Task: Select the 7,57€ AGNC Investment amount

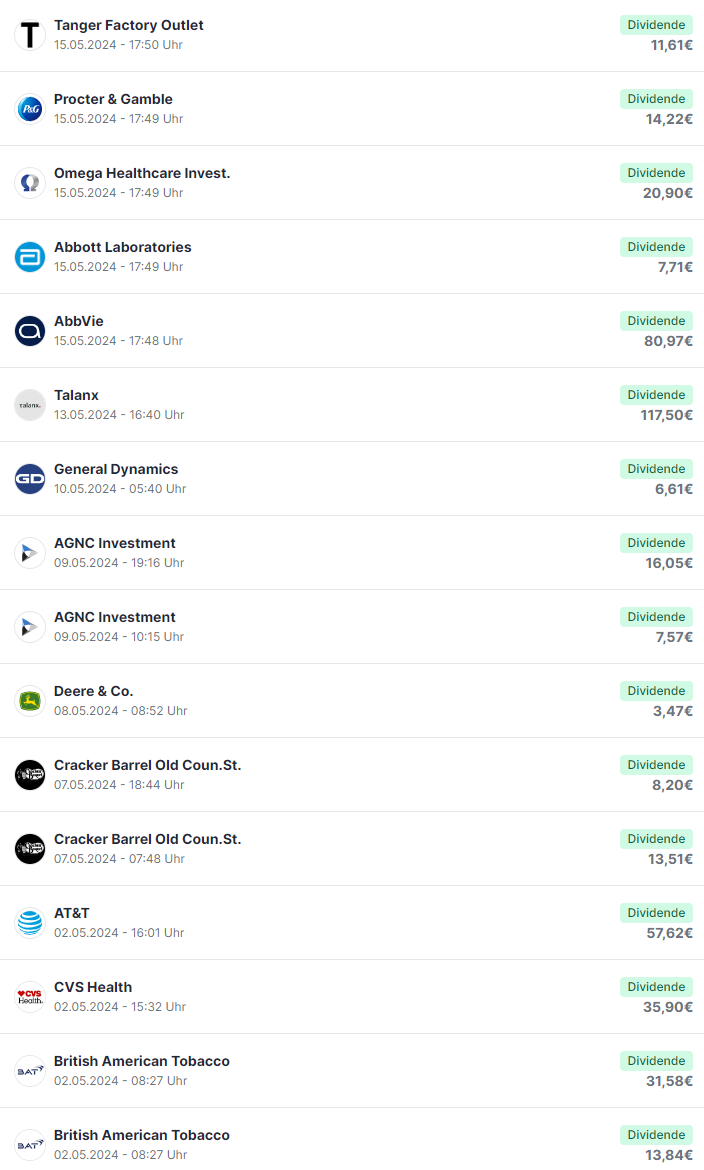Action: point(674,637)
